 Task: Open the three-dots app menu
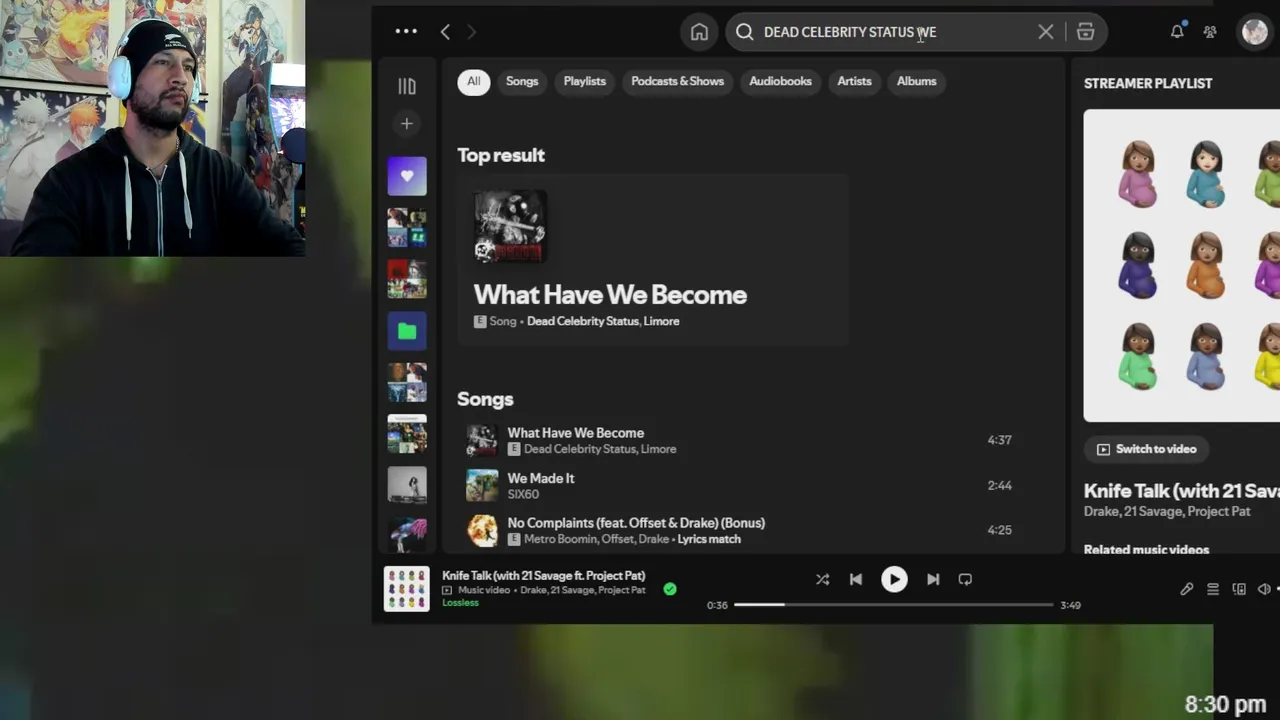pos(406,31)
